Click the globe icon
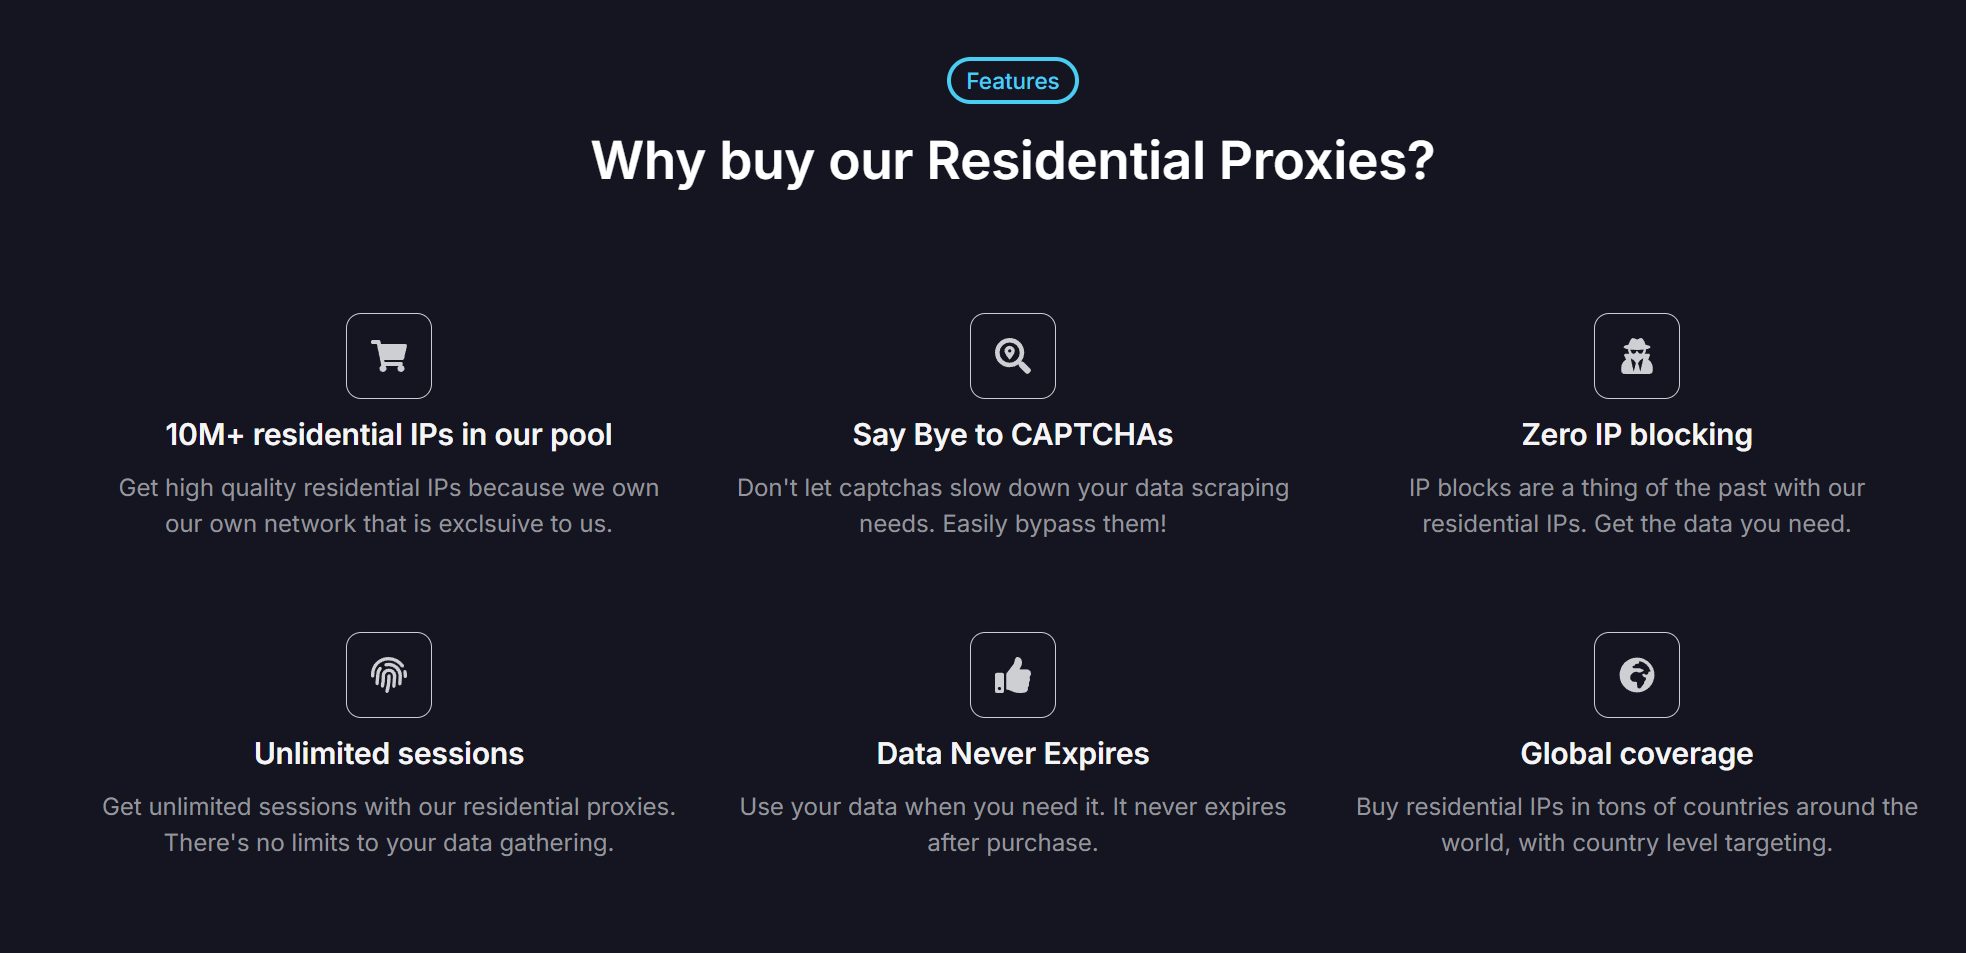This screenshot has height=953, width=1966. pyautogui.click(x=1636, y=675)
